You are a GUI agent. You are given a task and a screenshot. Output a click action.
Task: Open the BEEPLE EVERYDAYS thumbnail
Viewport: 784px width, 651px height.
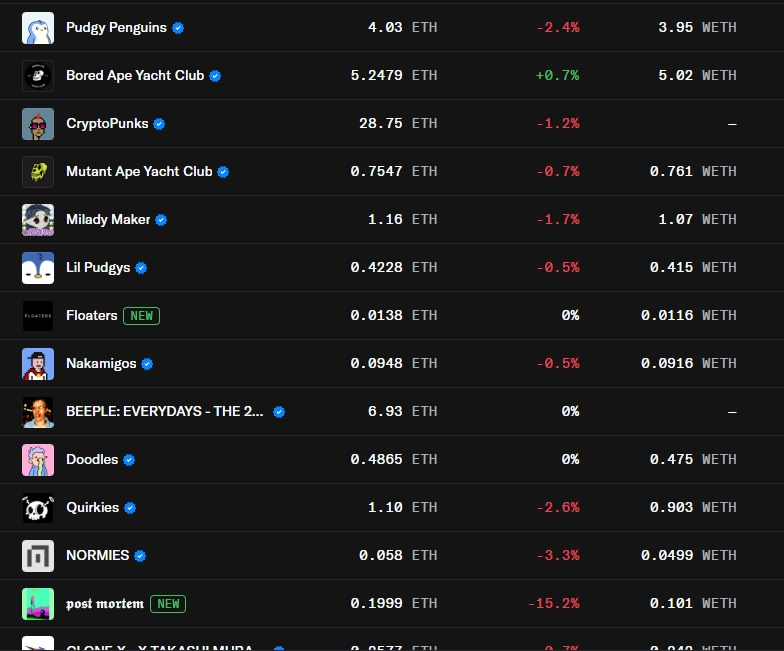coord(38,412)
